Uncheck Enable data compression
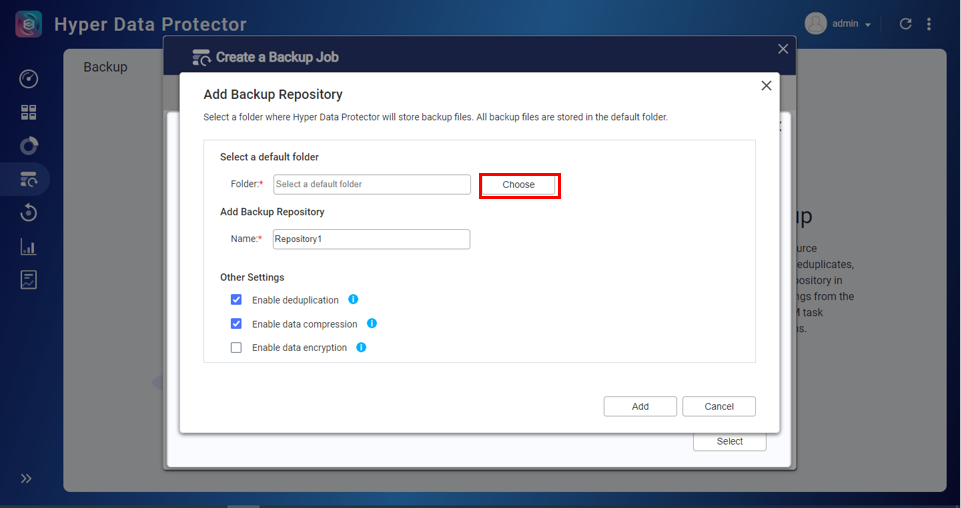Screen dimensions: 961x508 [x=236, y=324]
